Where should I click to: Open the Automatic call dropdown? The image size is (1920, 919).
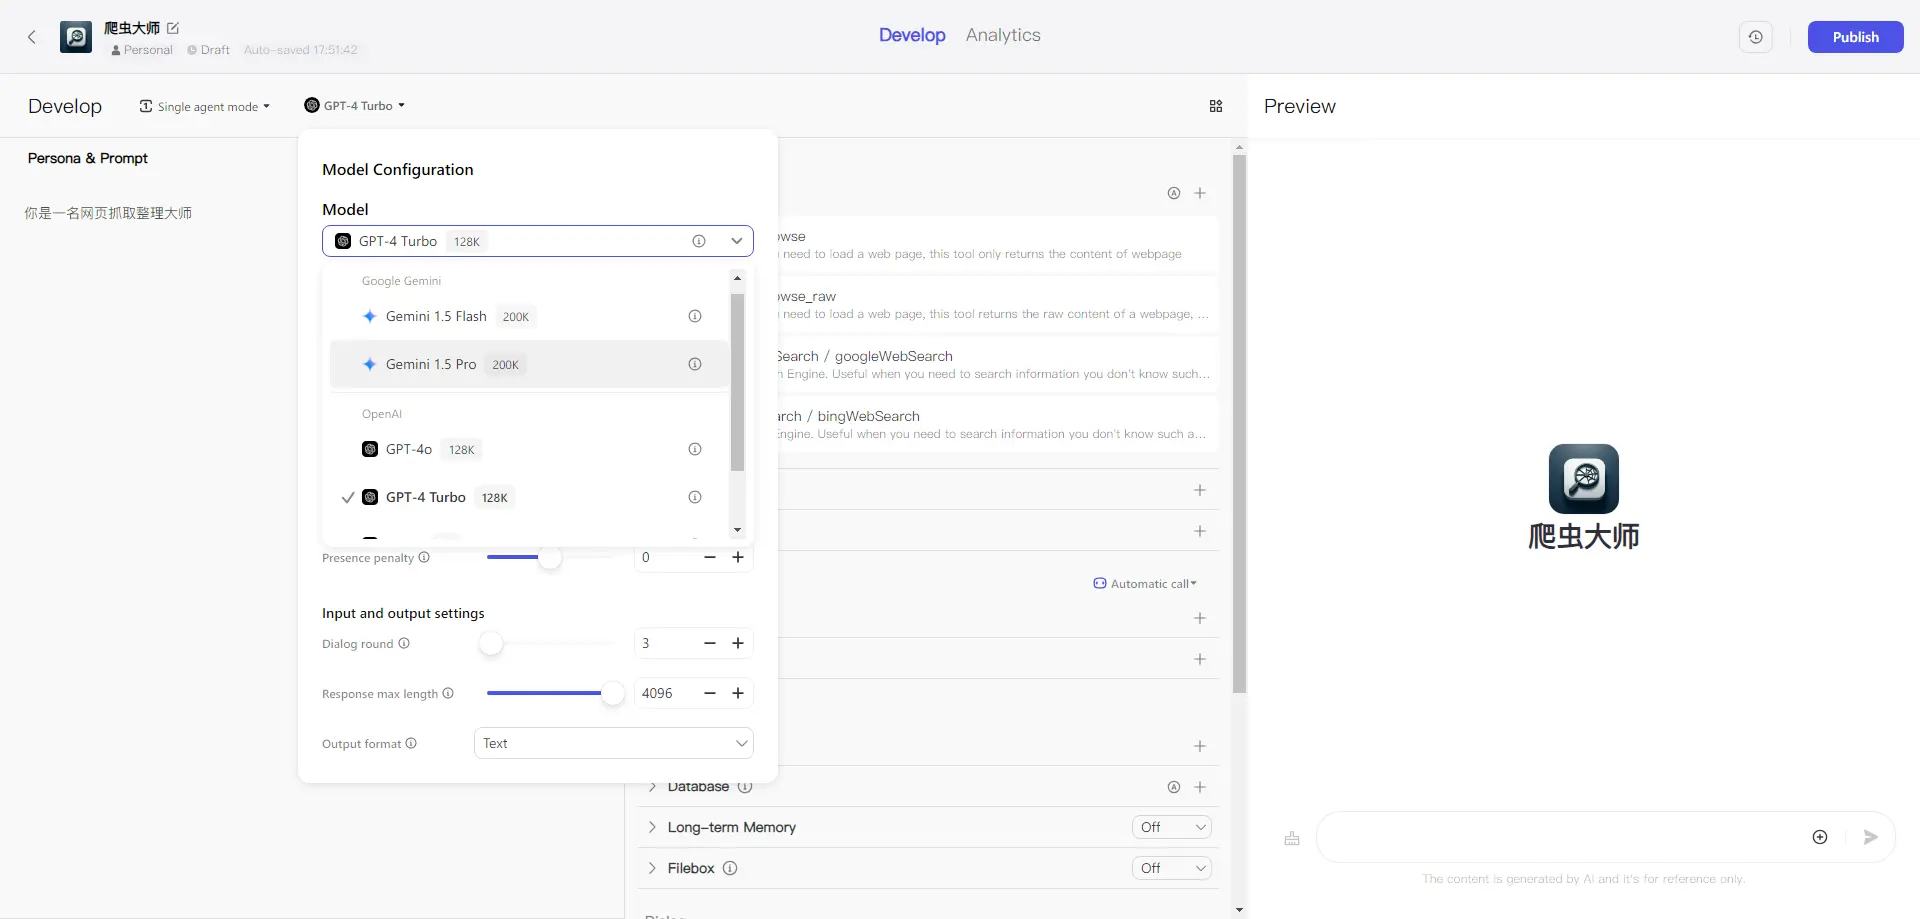click(x=1145, y=584)
